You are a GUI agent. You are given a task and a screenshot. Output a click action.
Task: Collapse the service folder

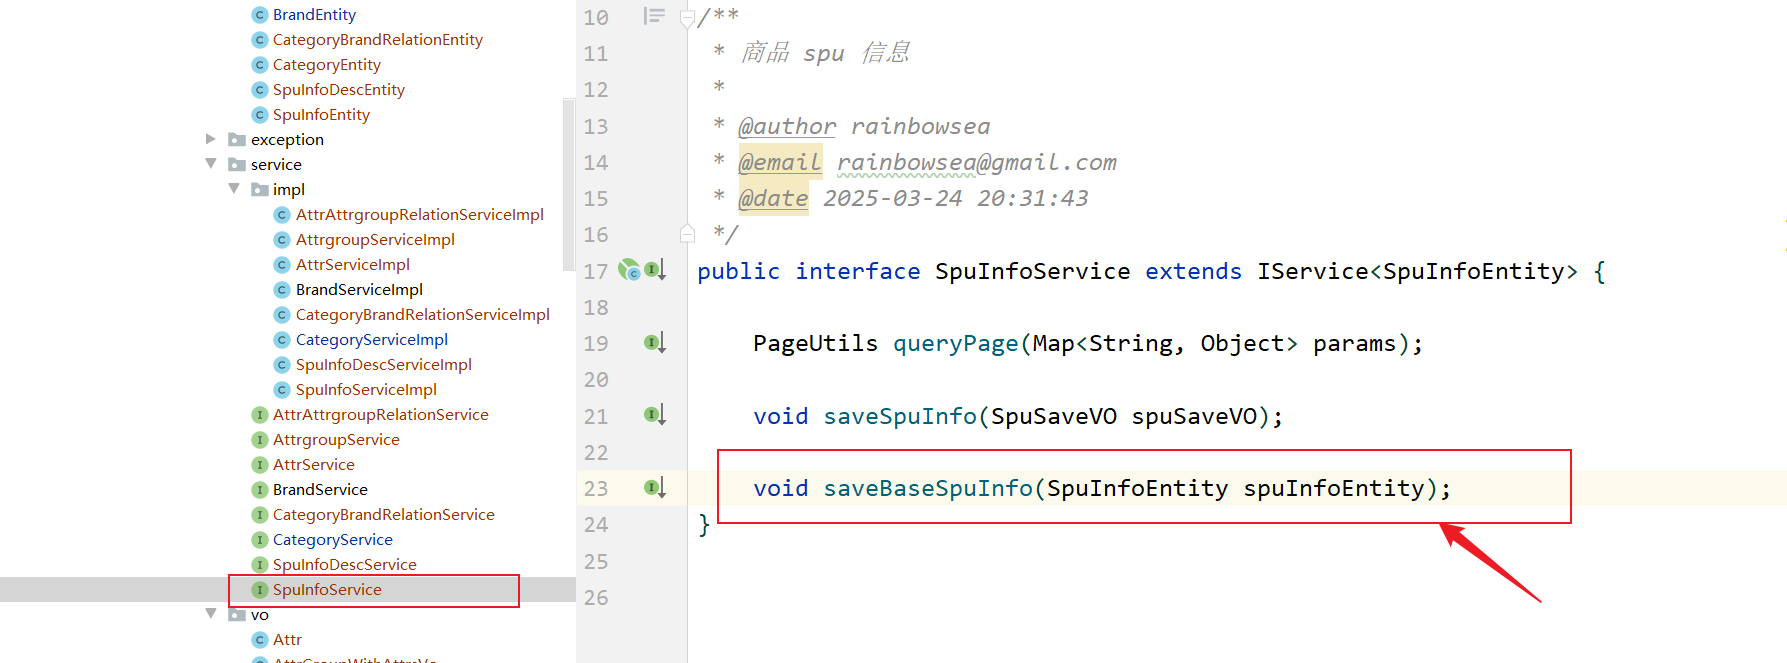pos(211,164)
